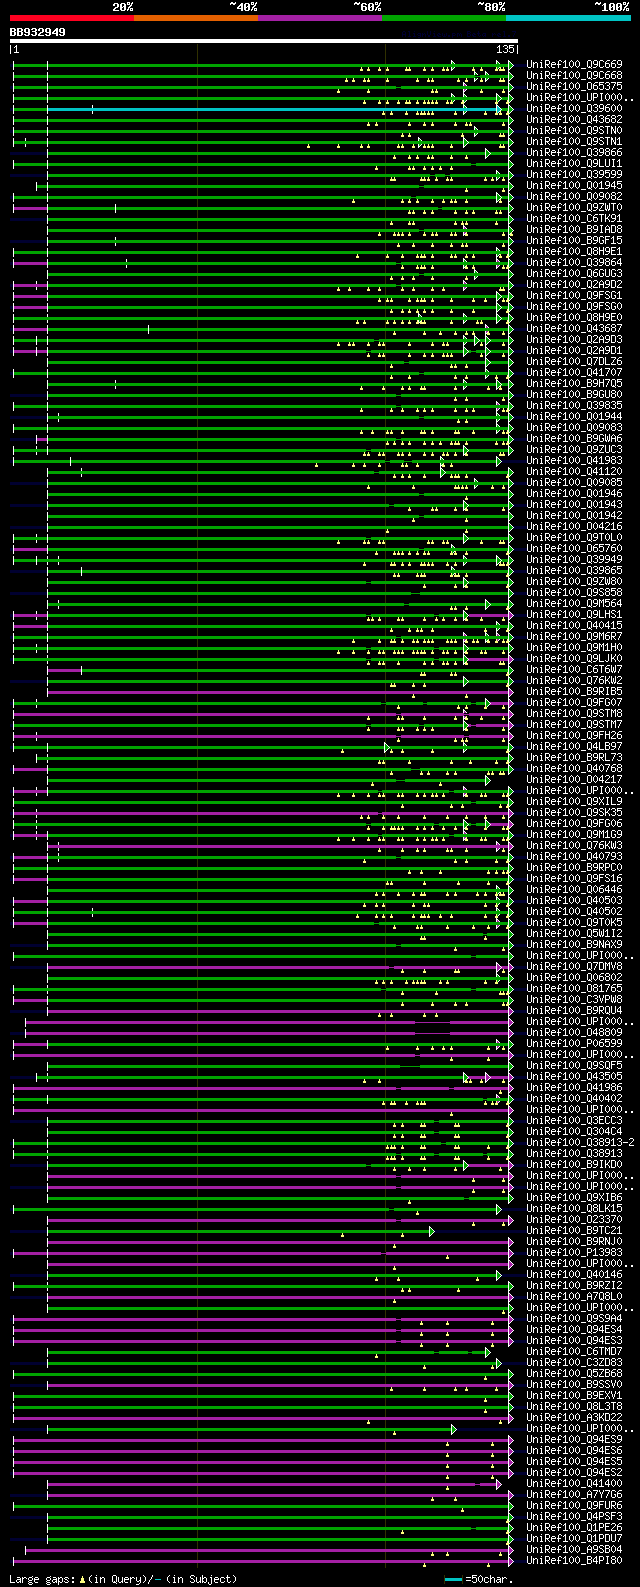Select the UniRef100_Q7DLZ6 label
This screenshot has width=640, height=1587.
(x=574, y=361)
